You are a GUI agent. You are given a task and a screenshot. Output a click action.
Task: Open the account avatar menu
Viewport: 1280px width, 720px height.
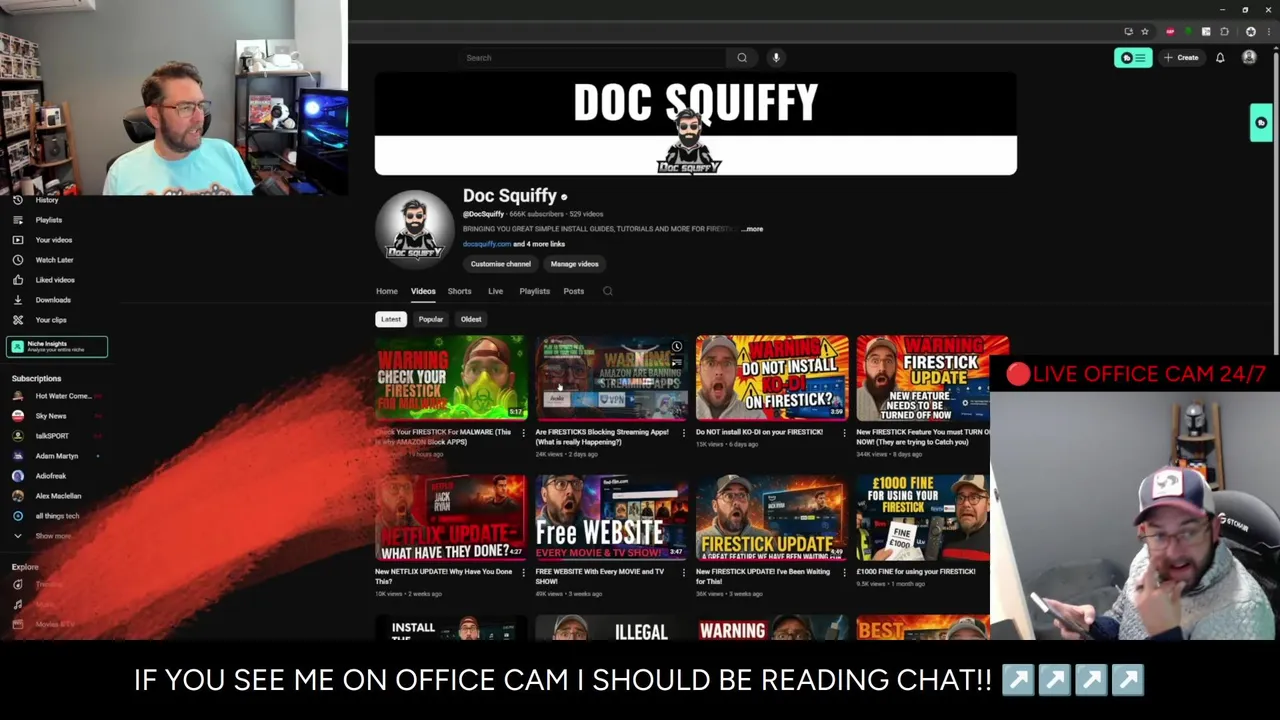[1249, 58]
